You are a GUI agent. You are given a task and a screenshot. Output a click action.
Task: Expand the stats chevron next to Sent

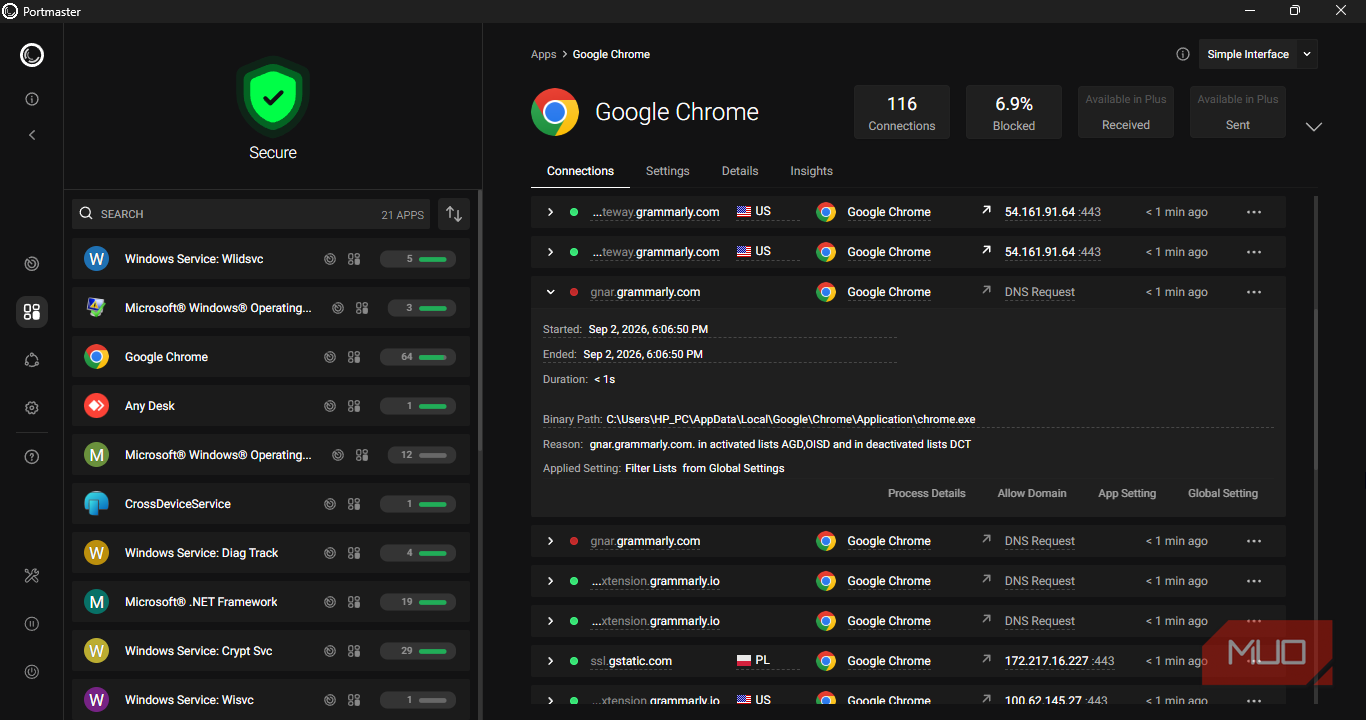pyautogui.click(x=1314, y=127)
